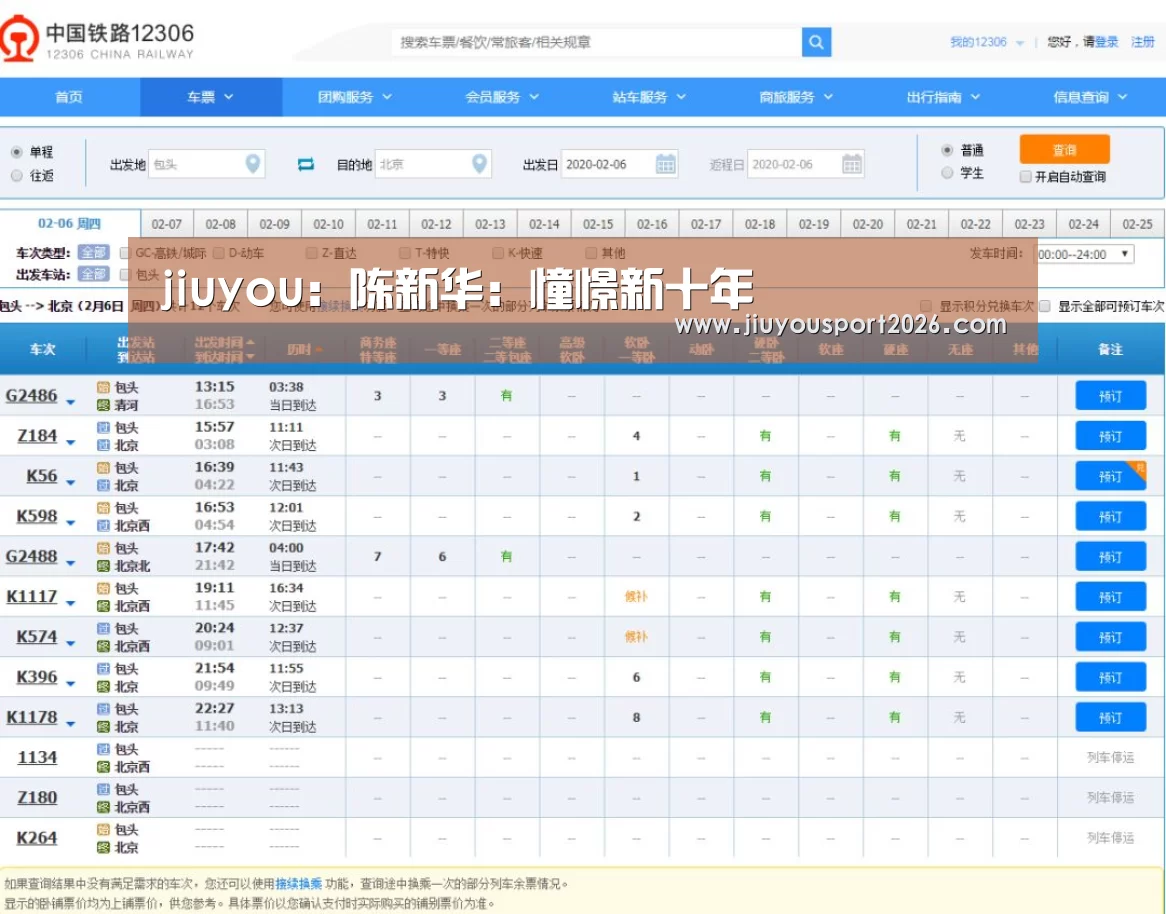Click 预订 button for train K1178
This screenshot has width=1166, height=914.
tap(1110, 718)
